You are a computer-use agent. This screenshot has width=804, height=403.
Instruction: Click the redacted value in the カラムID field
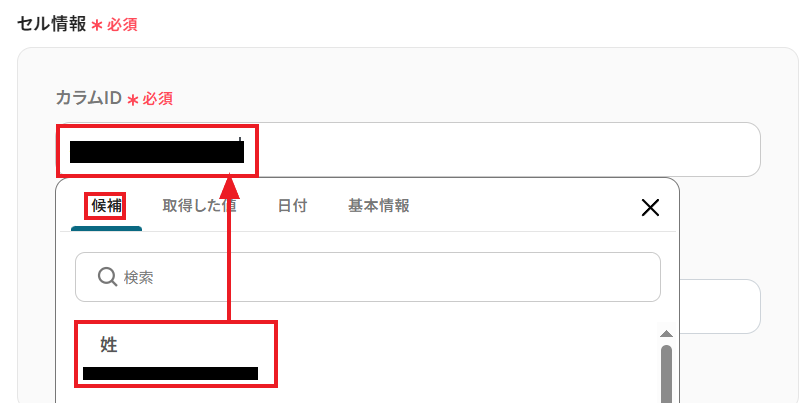pyautogui.click(x=157, y=152)
